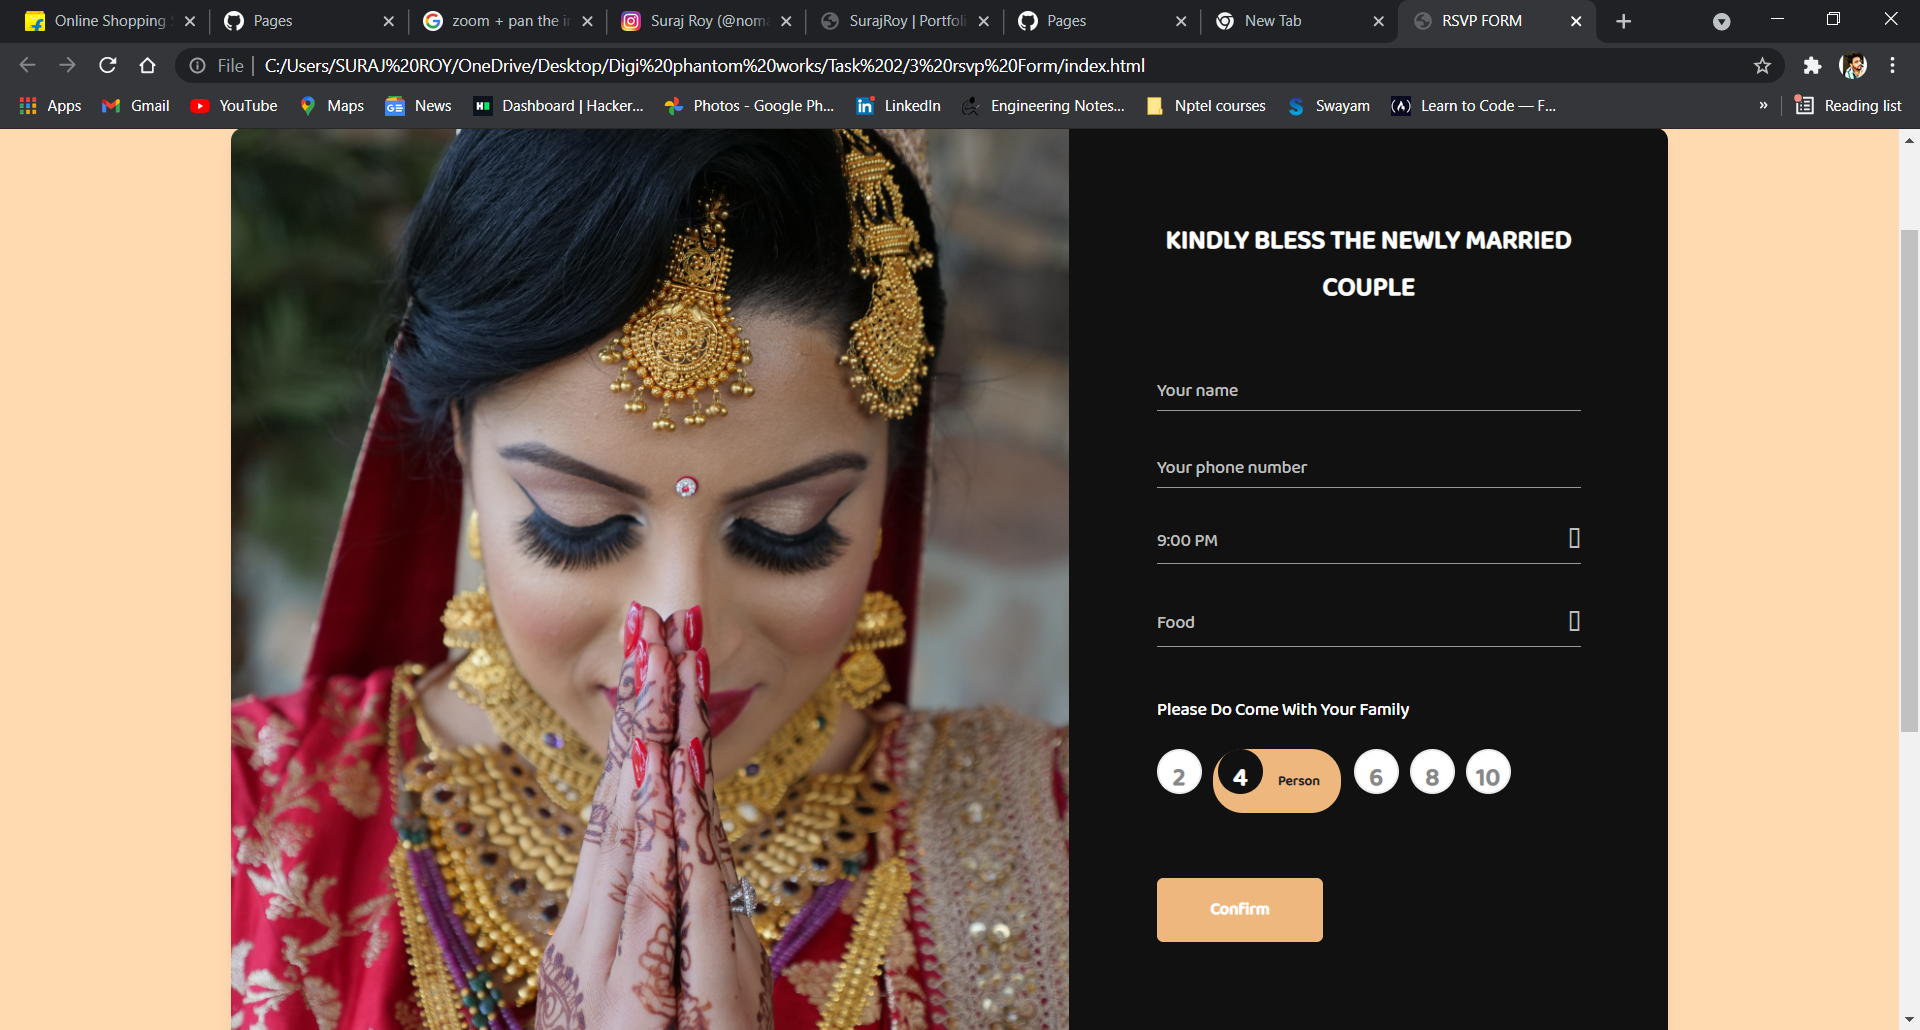Screen dimensions: 1920x1030
Task: Show hidden bookmarks with the chevron
Action: pos(1763,106)
